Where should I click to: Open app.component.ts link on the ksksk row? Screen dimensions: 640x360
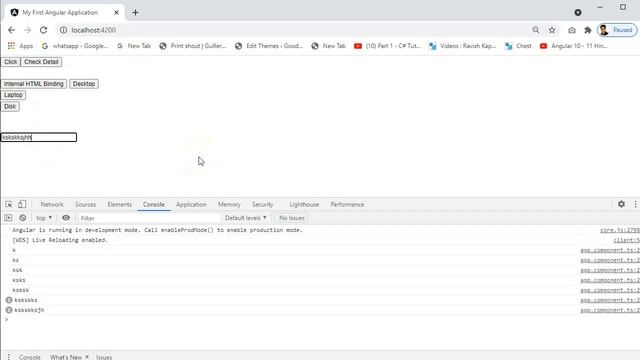pos(610,290)
